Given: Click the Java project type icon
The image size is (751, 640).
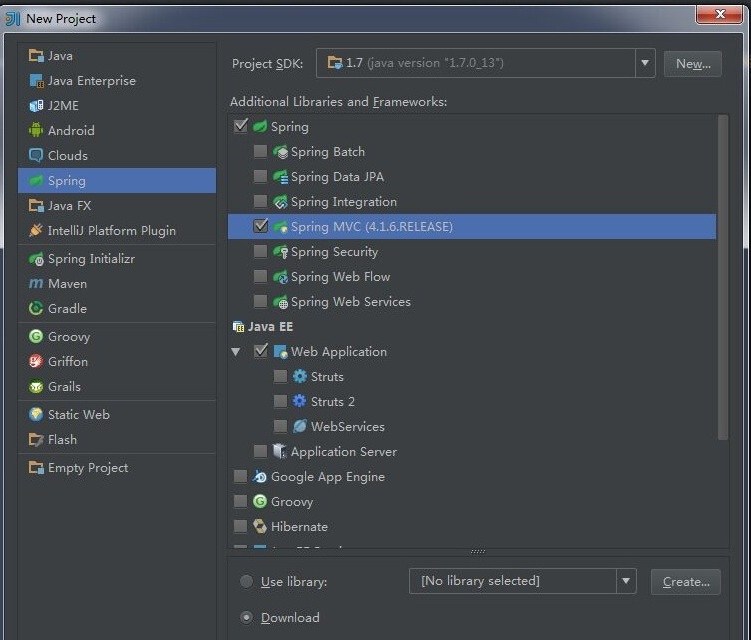Looking at the screenshot, I should pos(36,56).
